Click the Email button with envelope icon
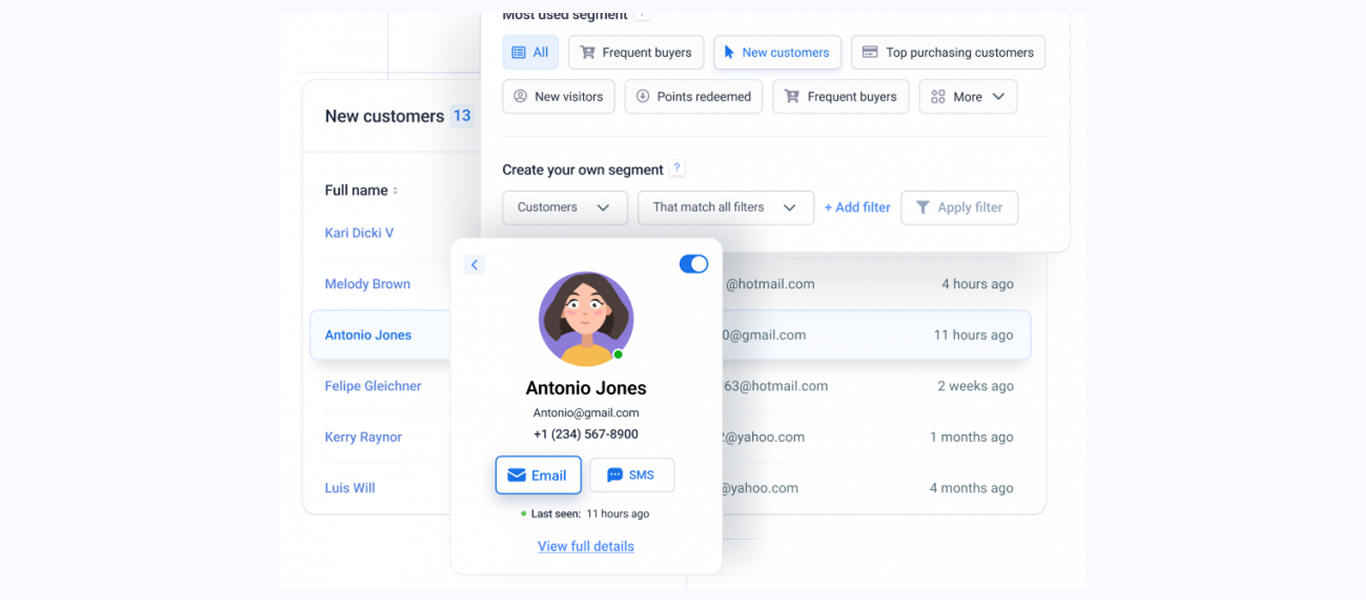This screenshot has width=1366, height=600. pyautogui.click(x=538, y=475)
